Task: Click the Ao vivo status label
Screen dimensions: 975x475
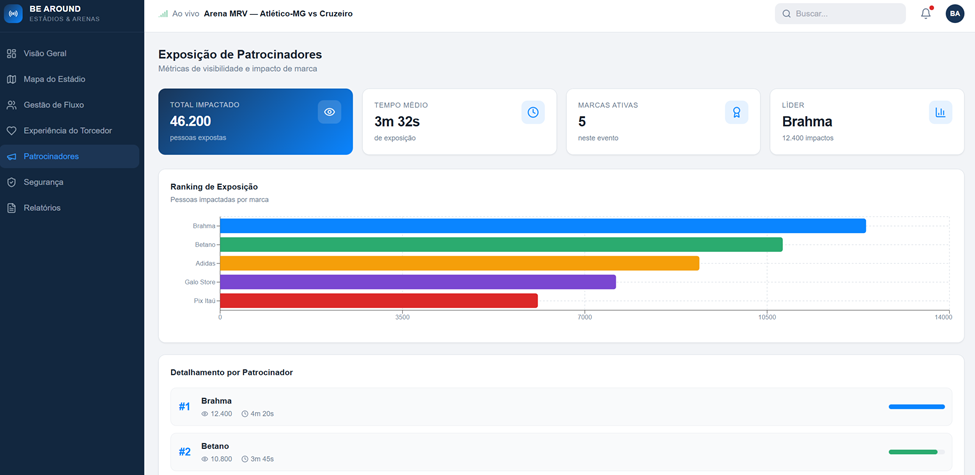Action: [185, 13]
